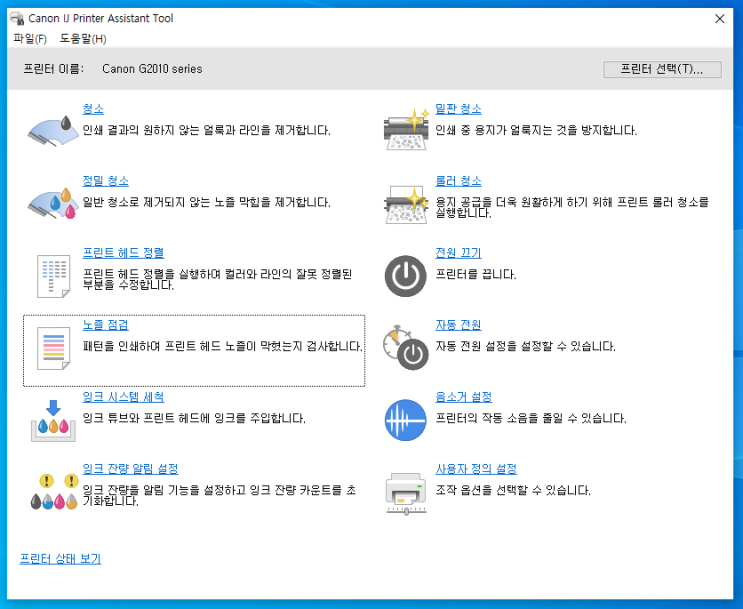The image size is (743, 609).
Task: Click text 프린터의 작동 소음을 줄일 수 있습니다.
Action: coord(531,418)
